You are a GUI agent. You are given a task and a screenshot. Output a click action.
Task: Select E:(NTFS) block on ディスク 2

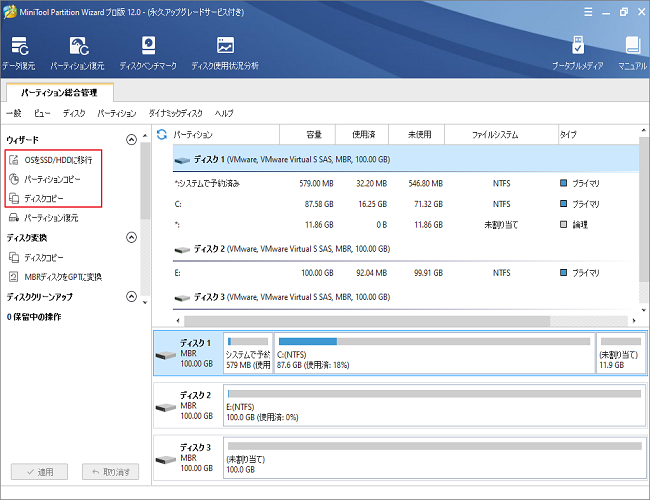[x=434, y=405]
